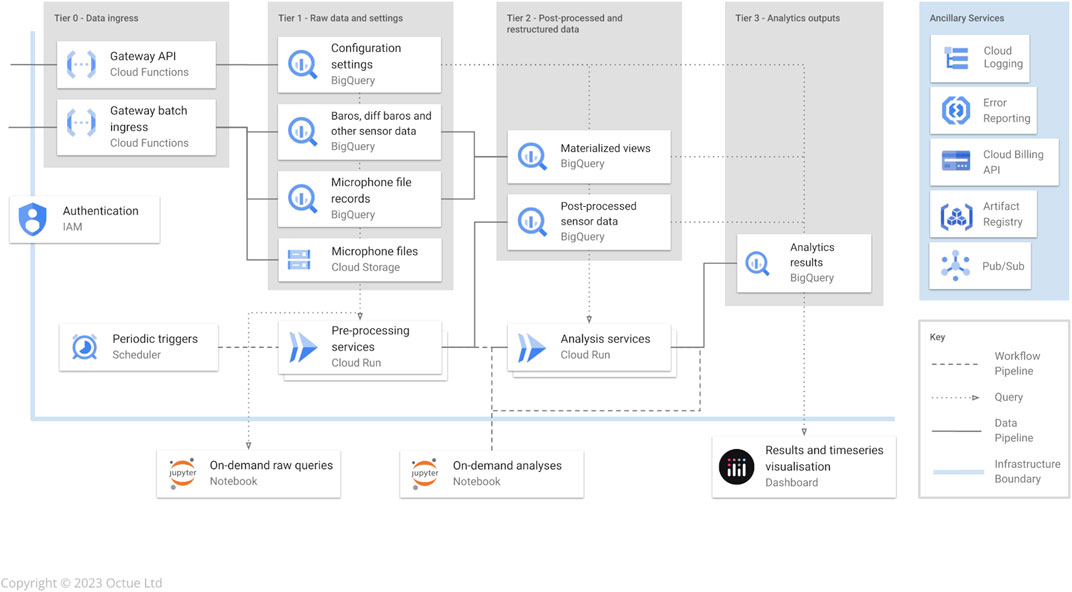Click the Jupyter icon for On-demand raw queries
This screenshot has height=592, width=1072.
click(x=183, y=473)
